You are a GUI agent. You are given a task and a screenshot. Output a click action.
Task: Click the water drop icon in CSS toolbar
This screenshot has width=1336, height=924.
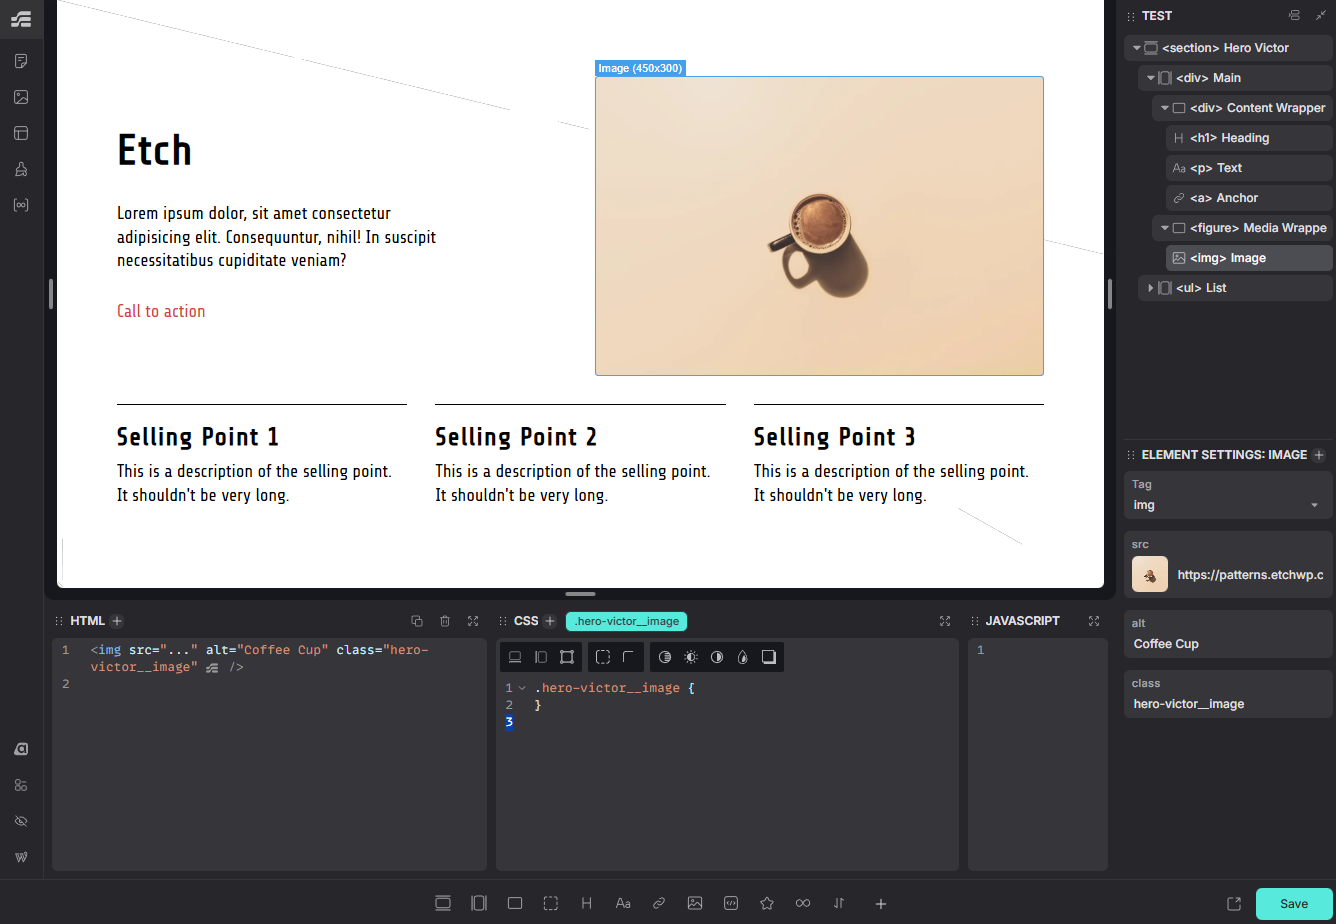742,657
